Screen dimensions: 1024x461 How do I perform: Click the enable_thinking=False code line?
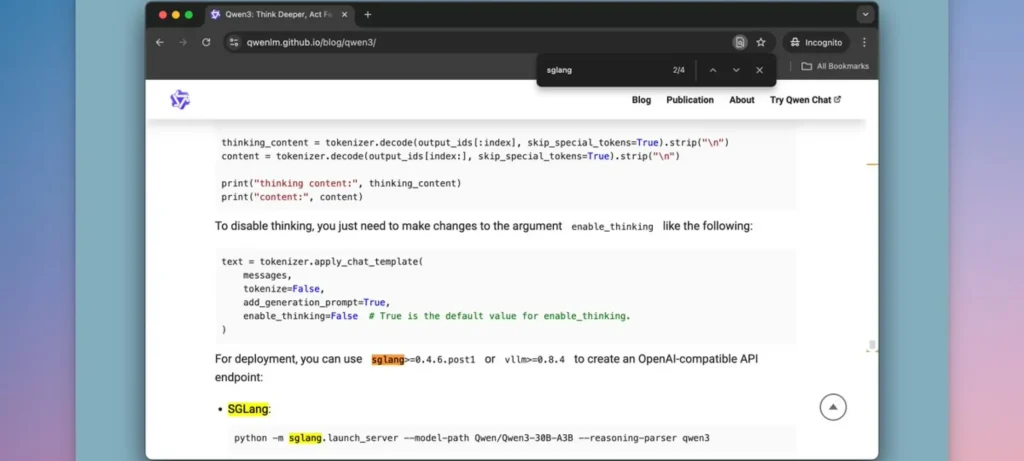click(x=436, y=316)
